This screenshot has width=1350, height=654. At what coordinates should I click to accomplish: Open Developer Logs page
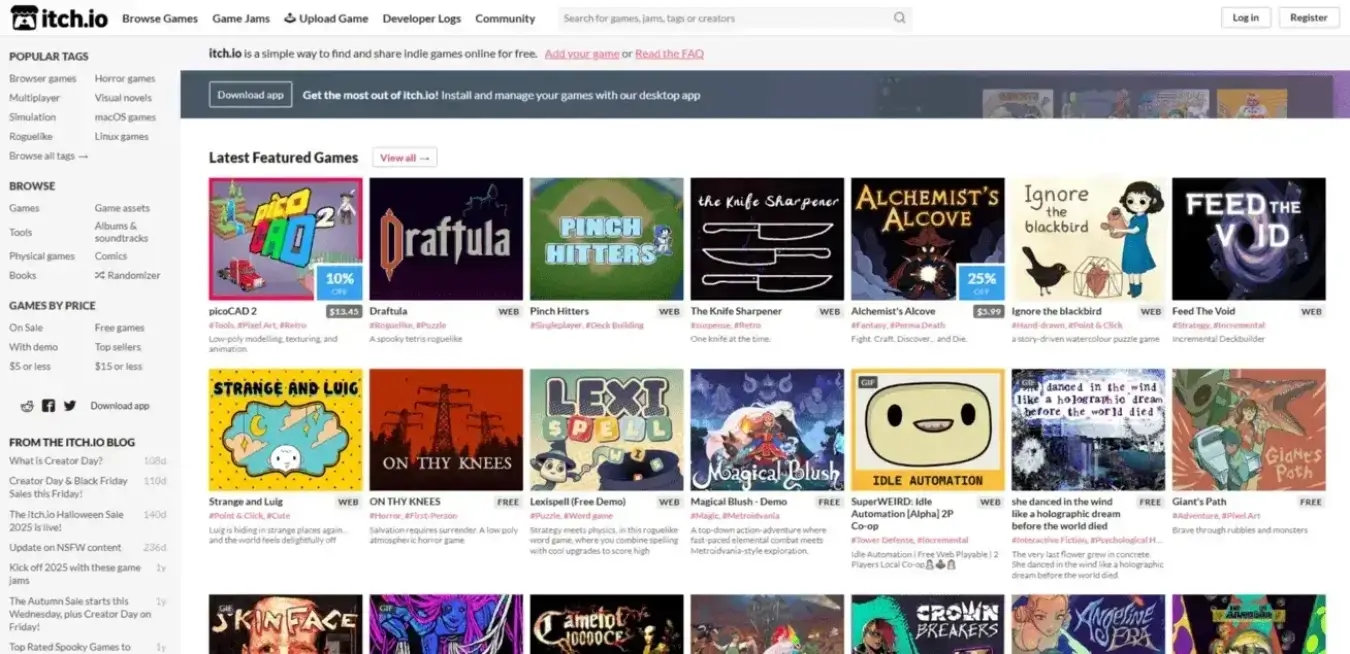(422, 18)
